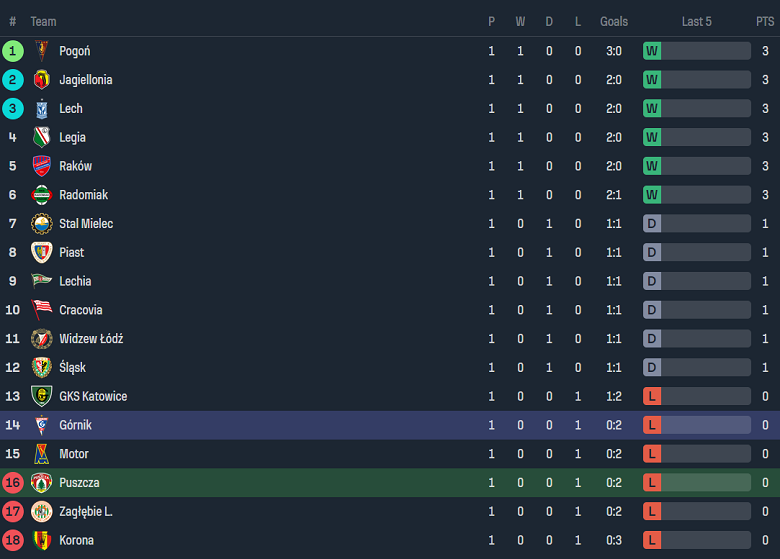Click the Pogoń club crest icon
Viewport: 780px width, 559px height.
[41, 51]
